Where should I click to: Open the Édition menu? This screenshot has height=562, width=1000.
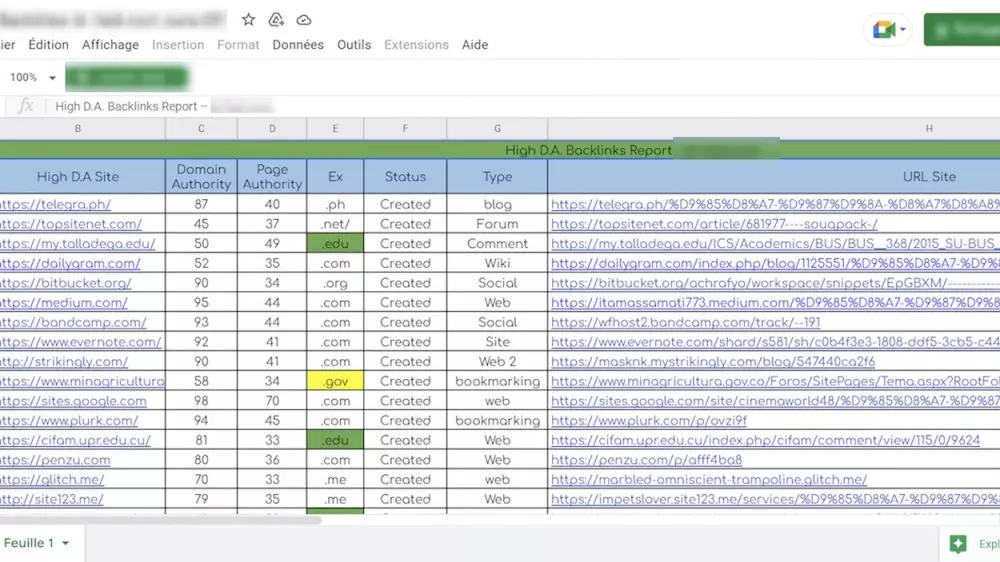pyautogui.click(x=48, y=45)
